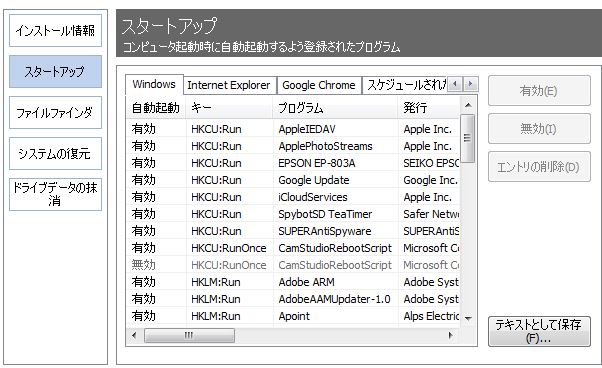This screenshot has width=602, height=368.
Task: Open the ファイルファインダ section
Action: 55,112
